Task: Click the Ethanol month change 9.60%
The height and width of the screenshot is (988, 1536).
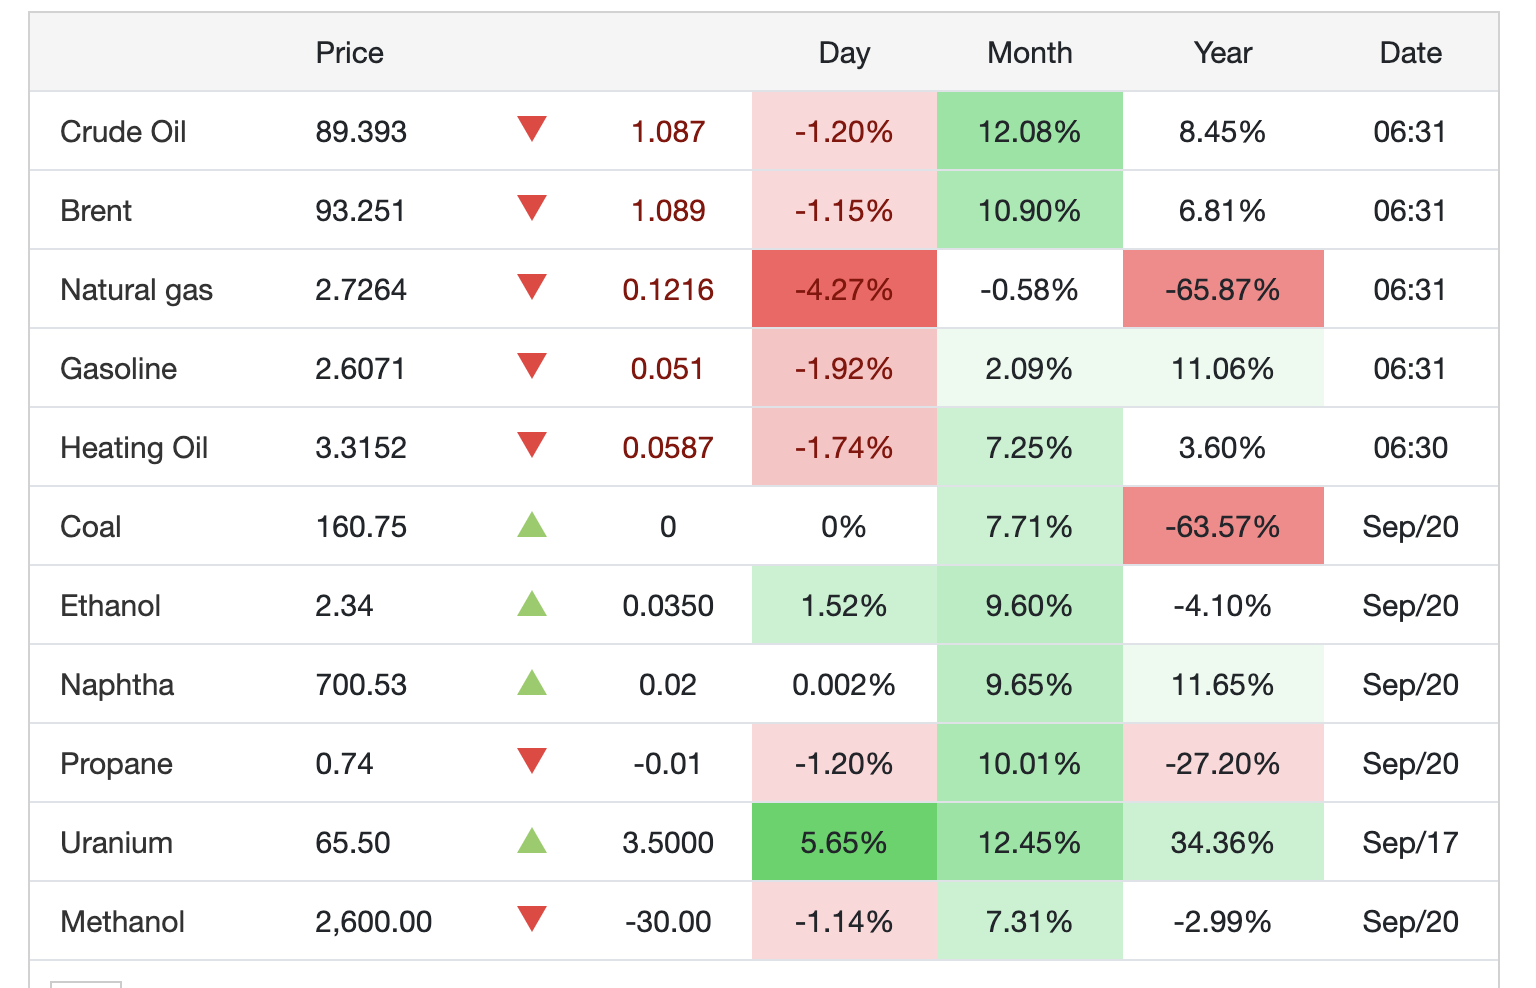Action: (x=1030, y=605)
